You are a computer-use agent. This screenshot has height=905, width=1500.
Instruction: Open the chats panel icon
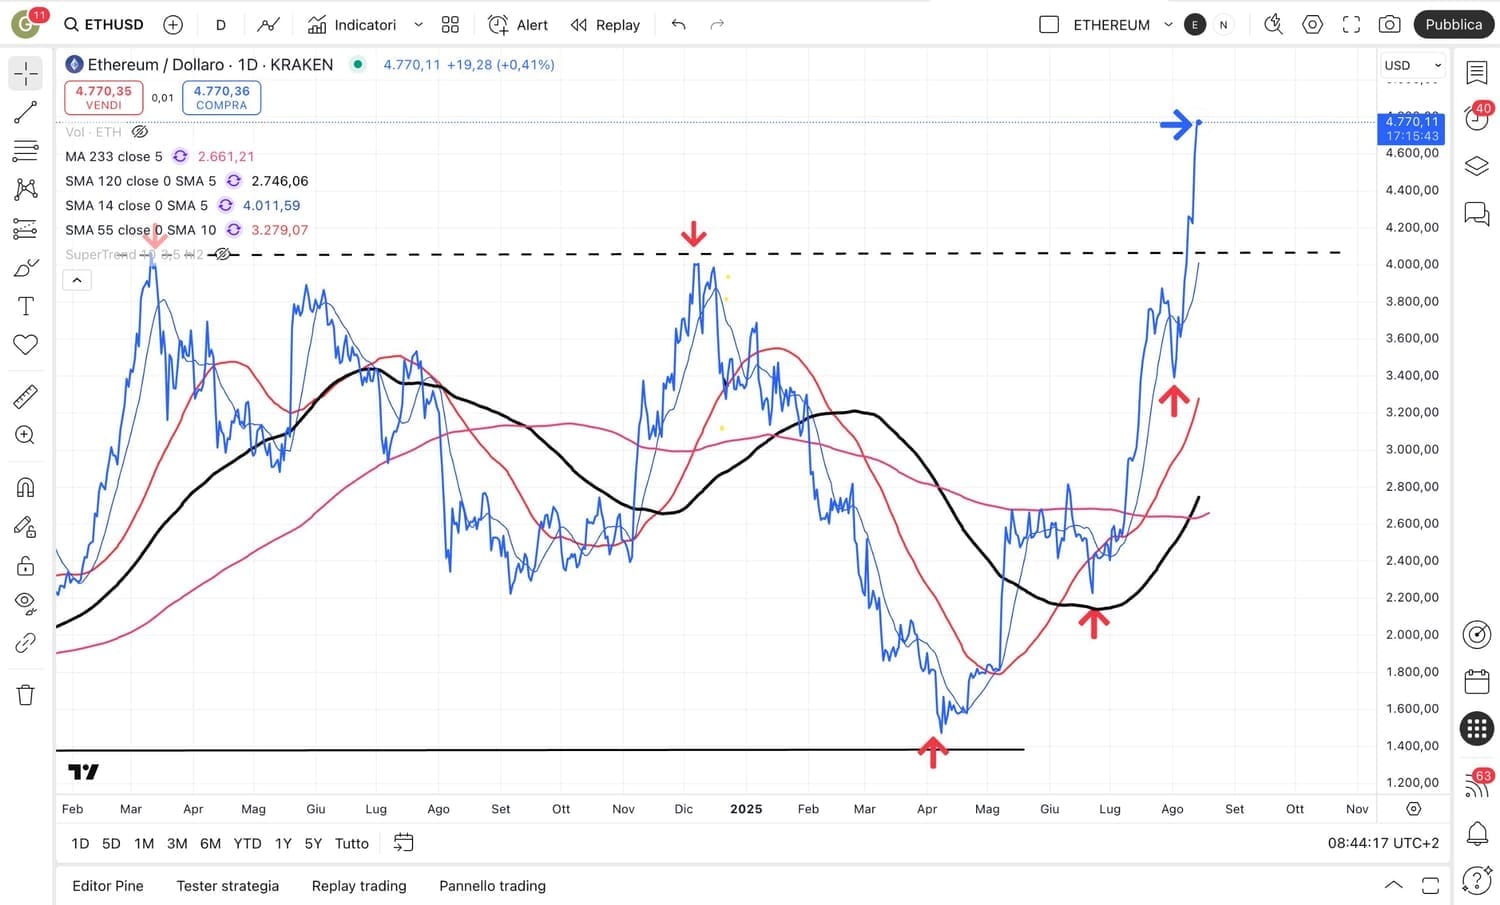[1477, 213]
